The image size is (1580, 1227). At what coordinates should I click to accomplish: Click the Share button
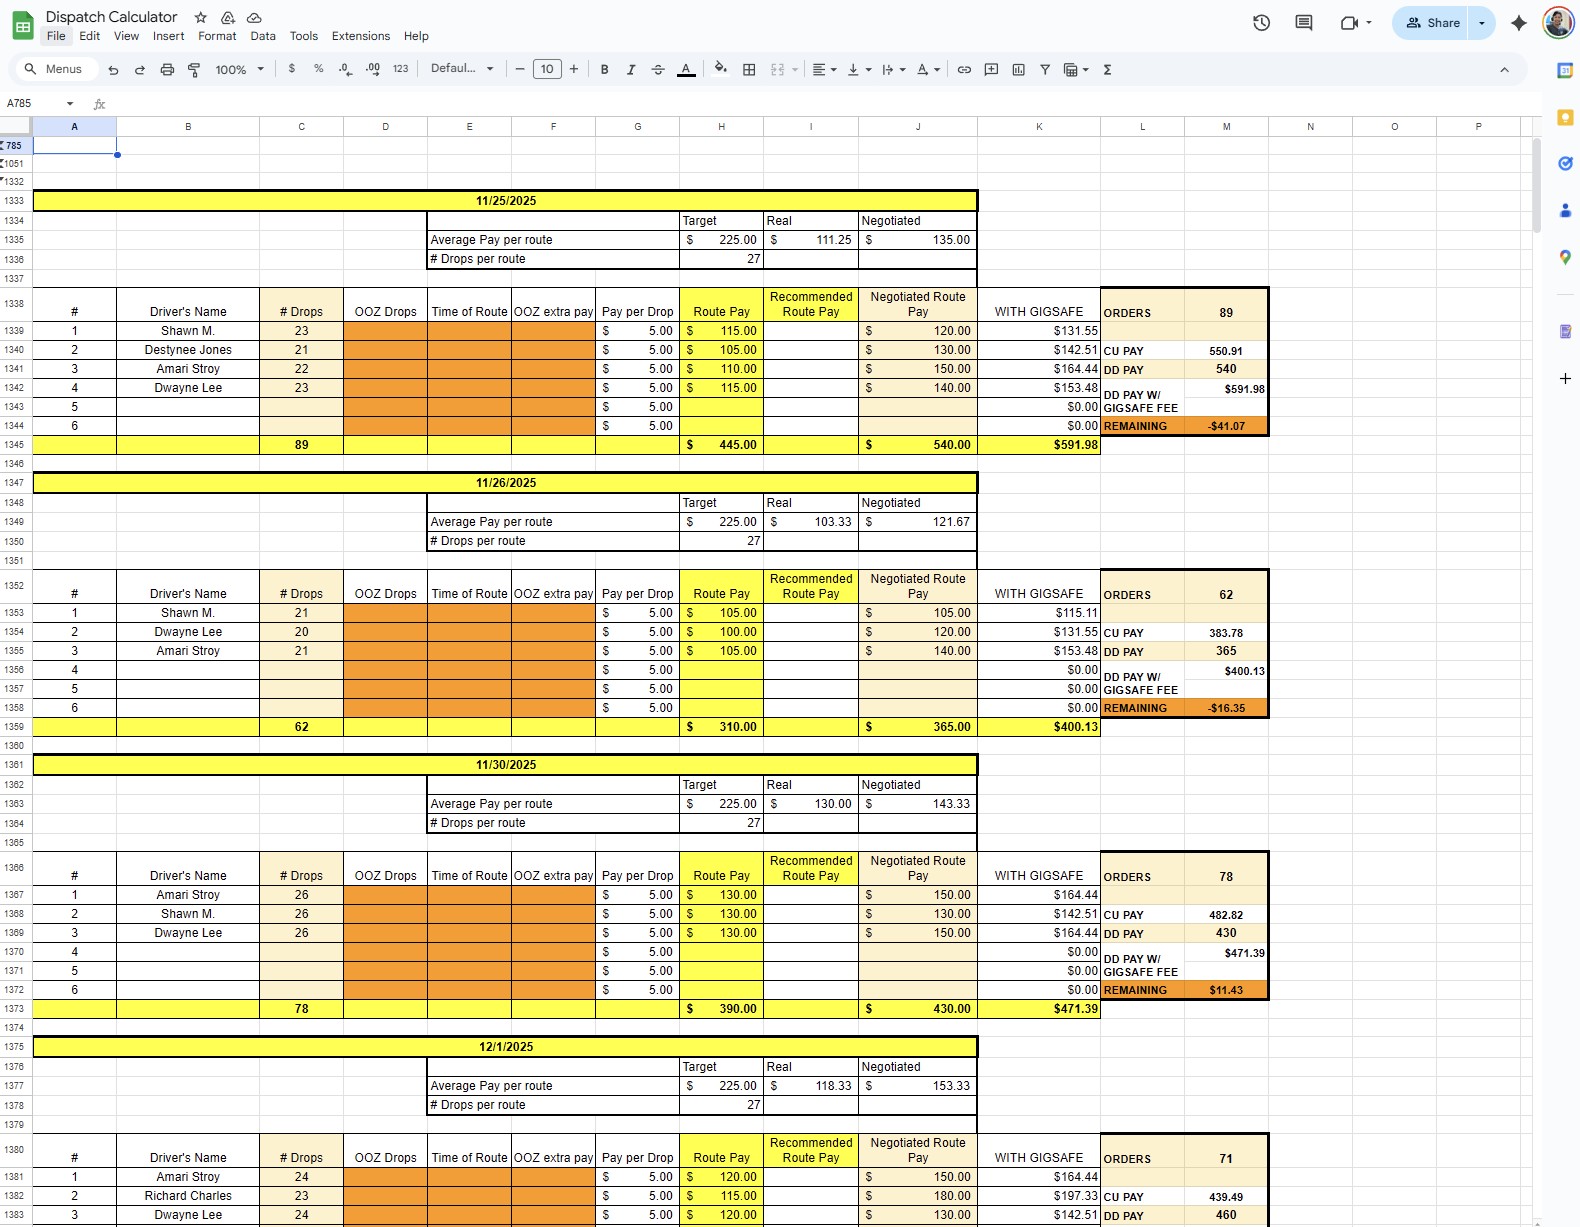pyautogui.click(x=1431, y=23)
